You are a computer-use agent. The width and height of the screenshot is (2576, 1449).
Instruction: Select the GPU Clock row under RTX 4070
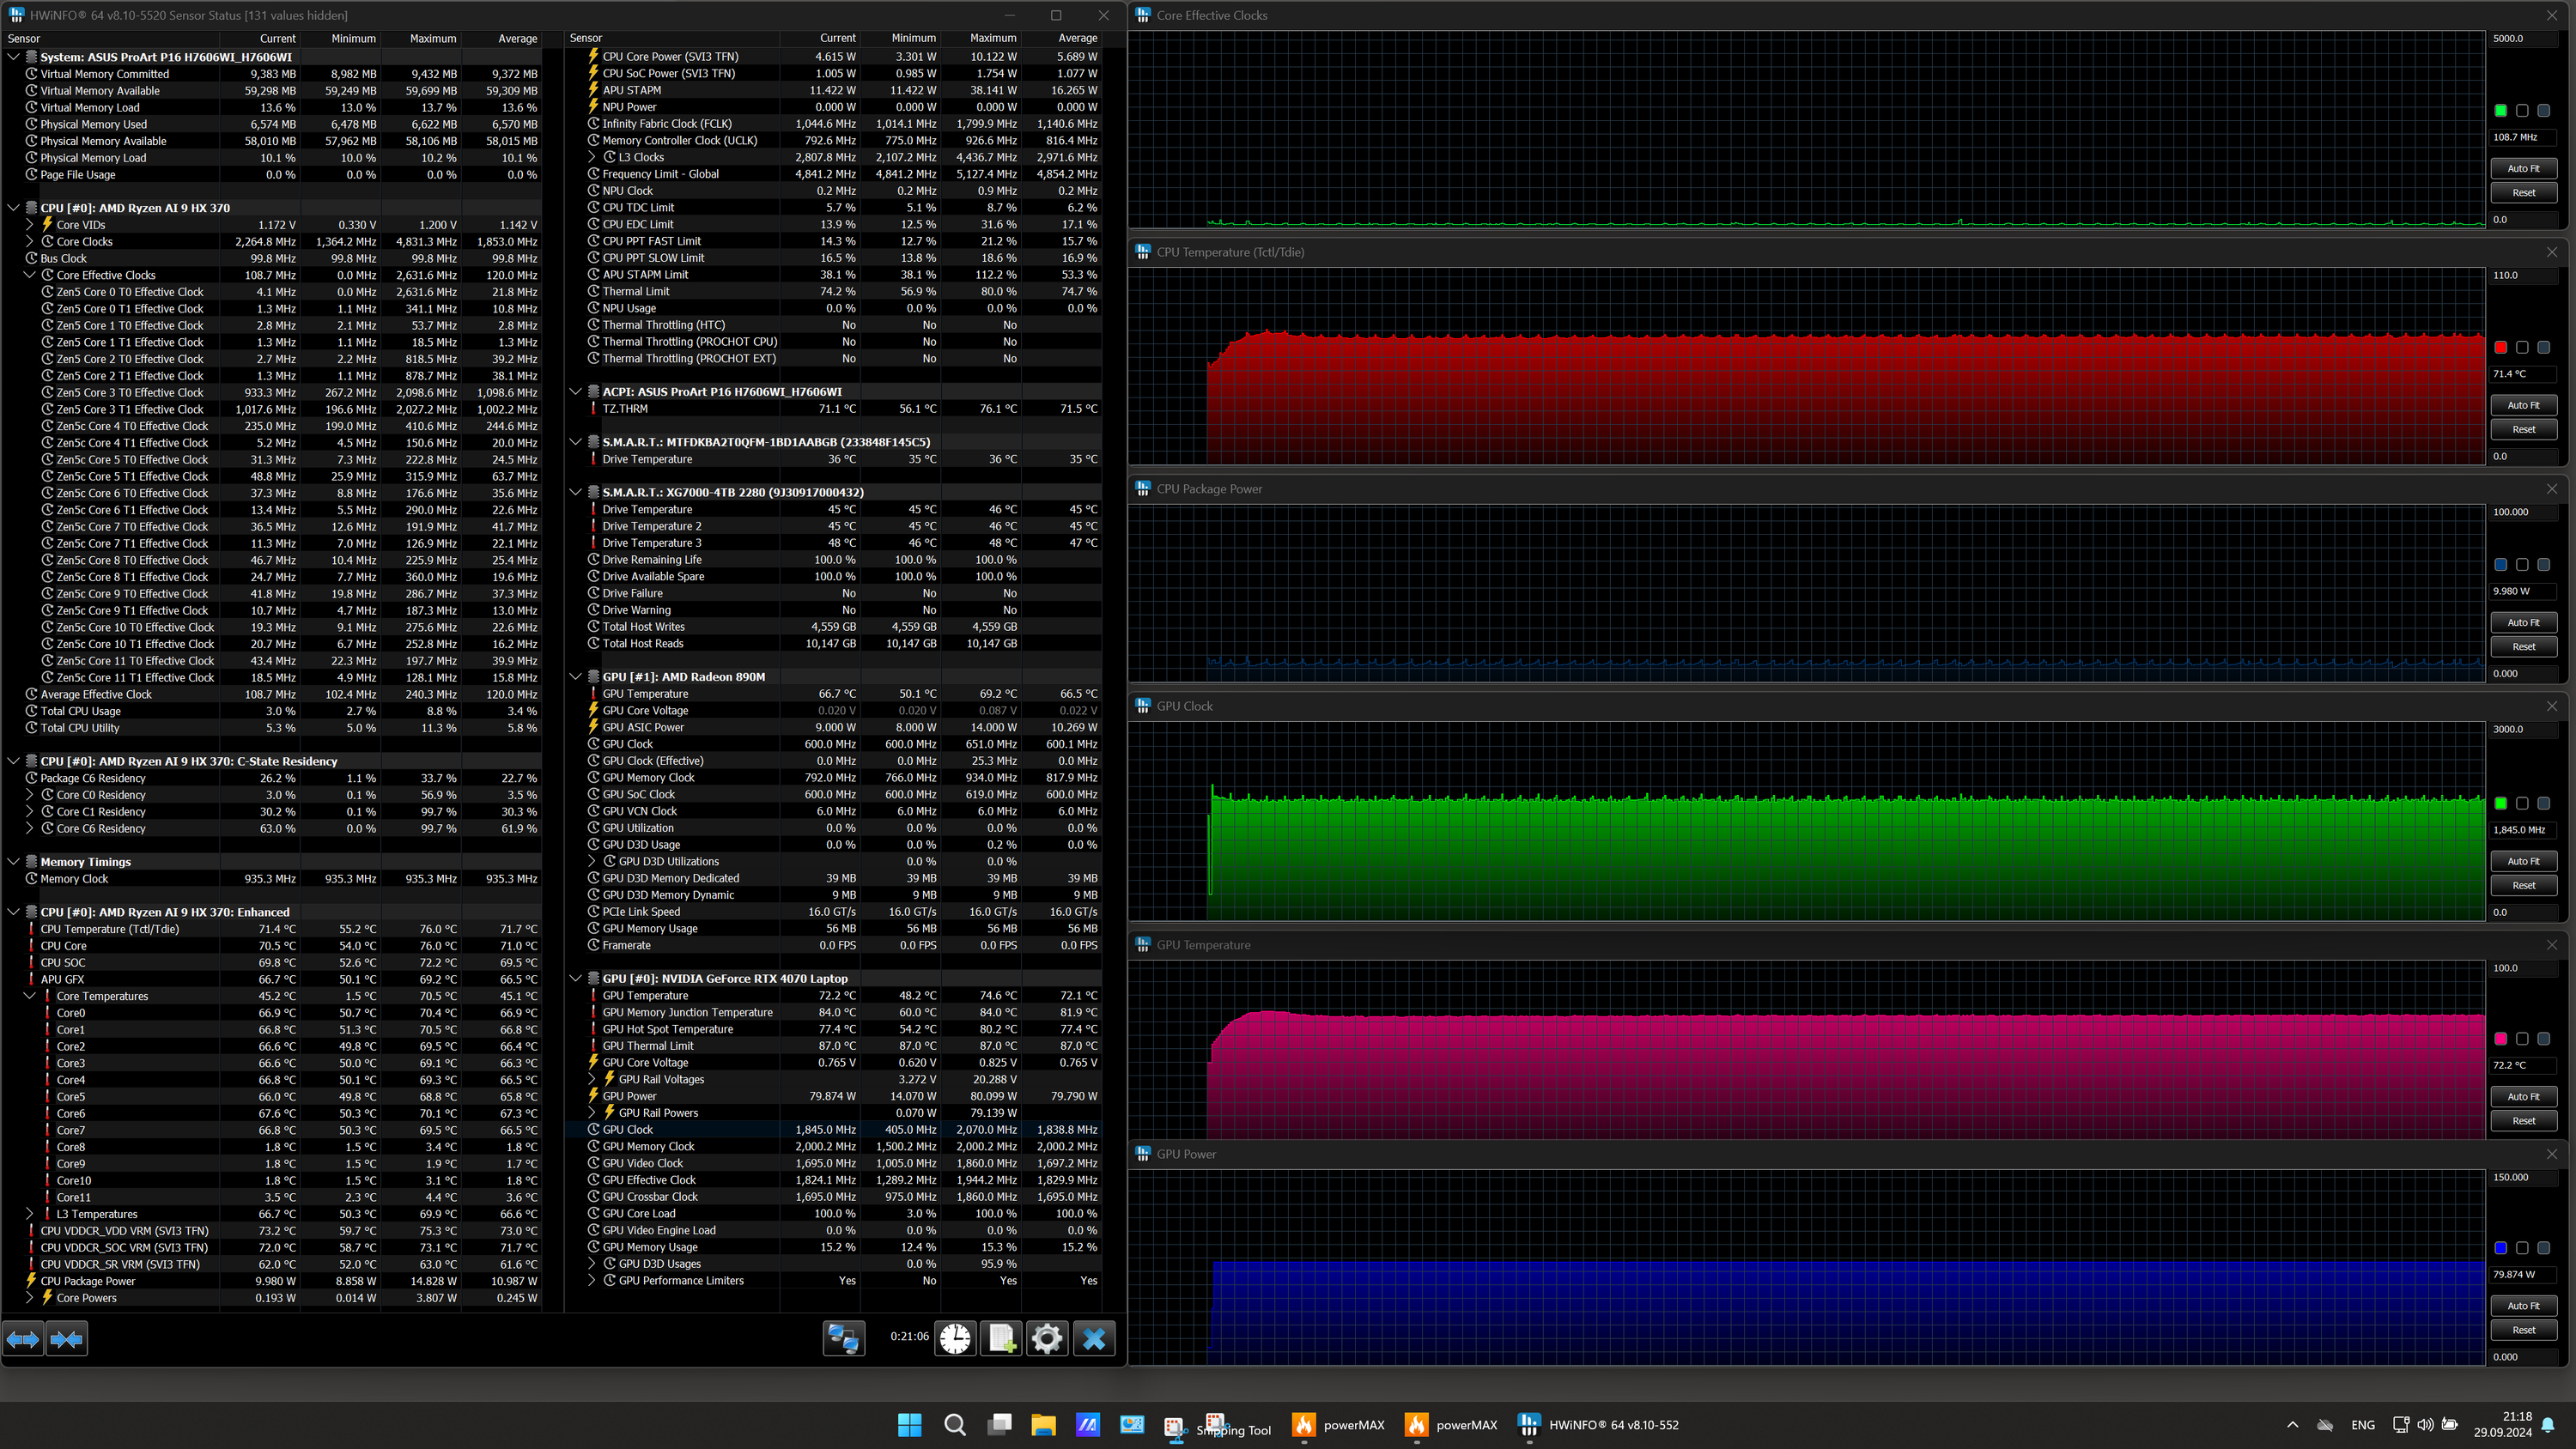627,1130
